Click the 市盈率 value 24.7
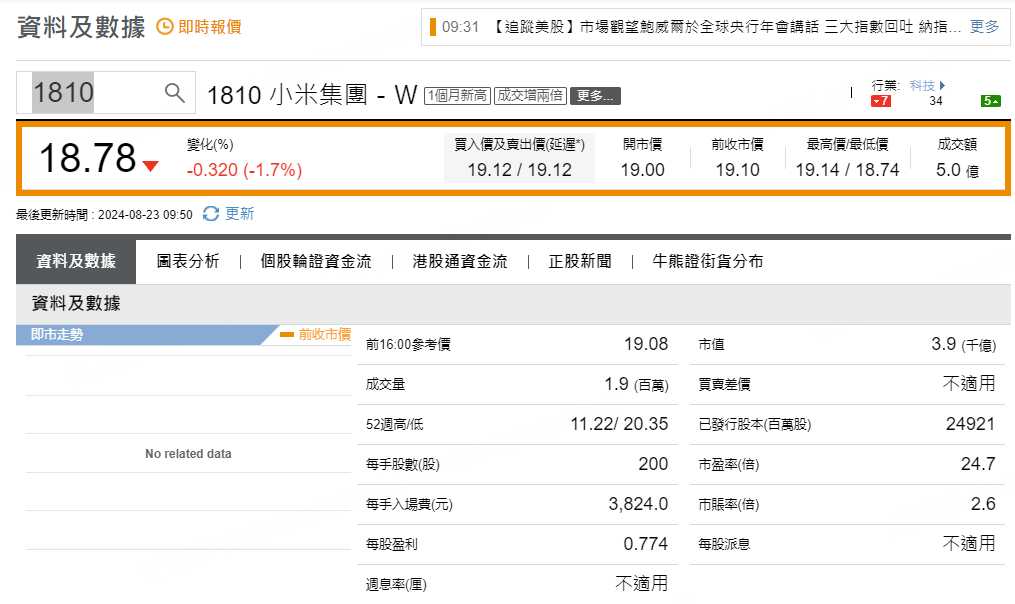Screen dimensions: 1015x604 click(x=978, y=464)
